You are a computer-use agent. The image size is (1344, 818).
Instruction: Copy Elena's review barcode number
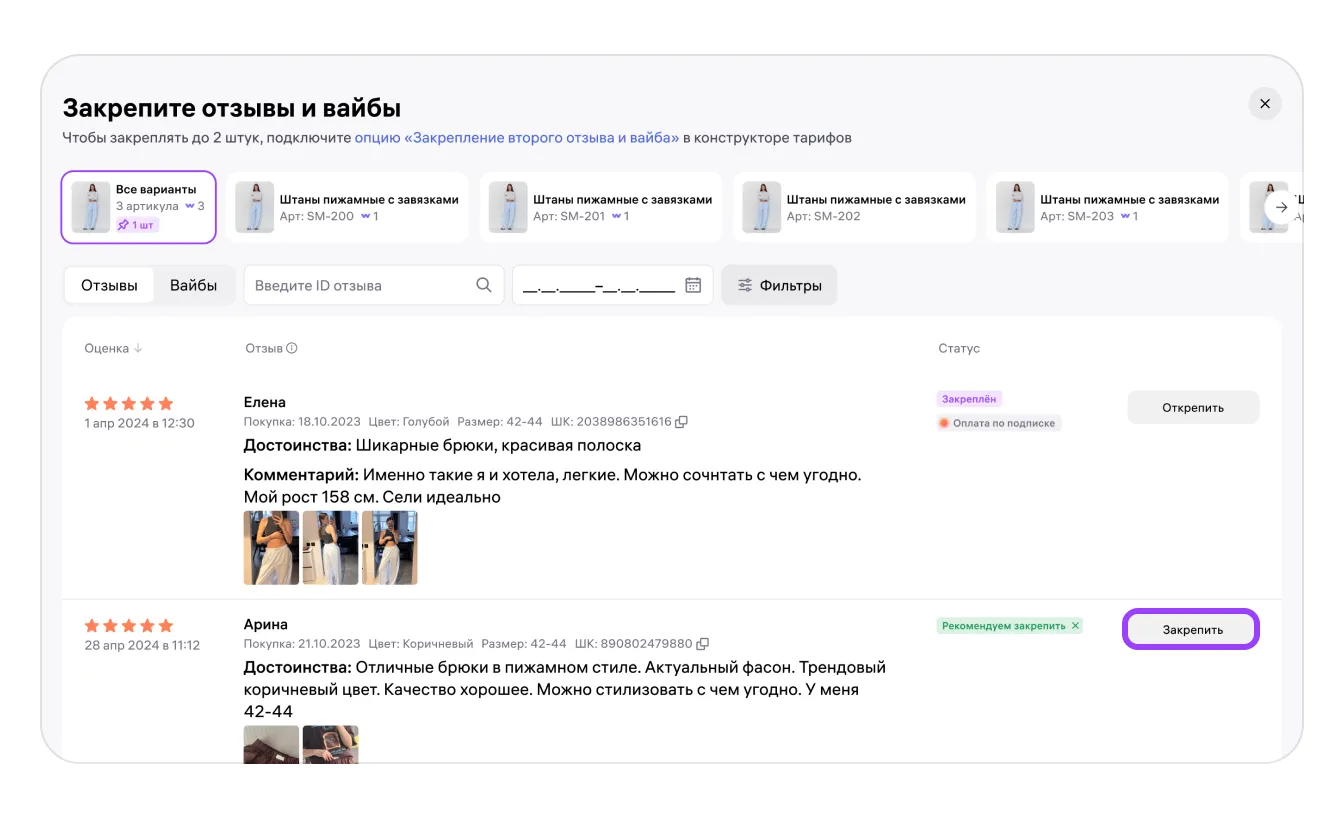(x=682, y=422)
